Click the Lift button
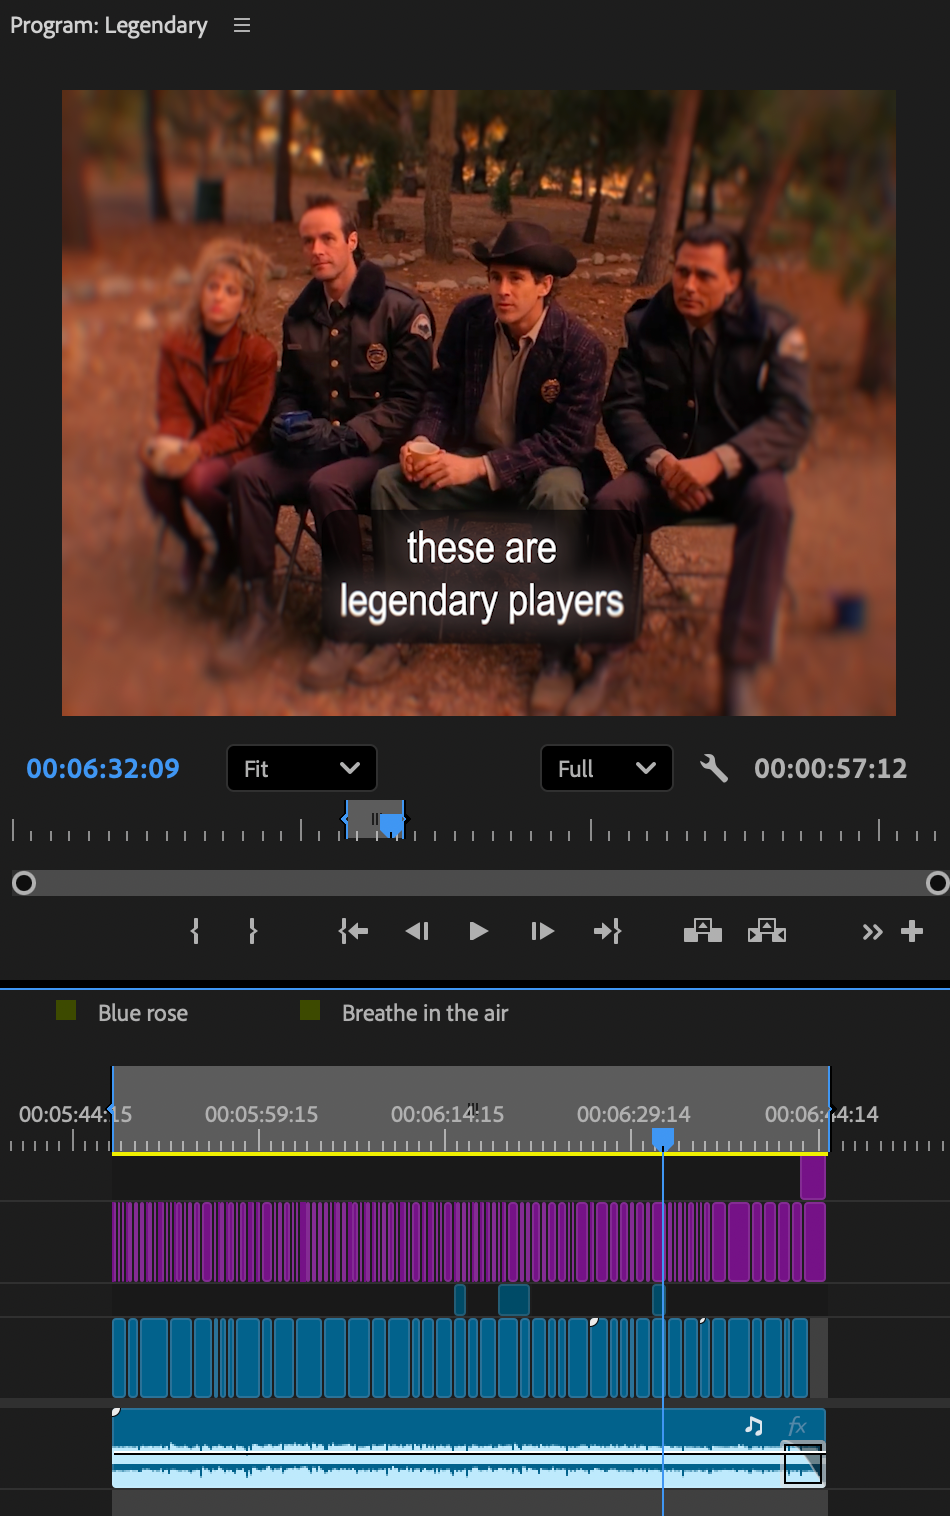The width and height of the screenshot is (950, 1516). pos(703,931)
